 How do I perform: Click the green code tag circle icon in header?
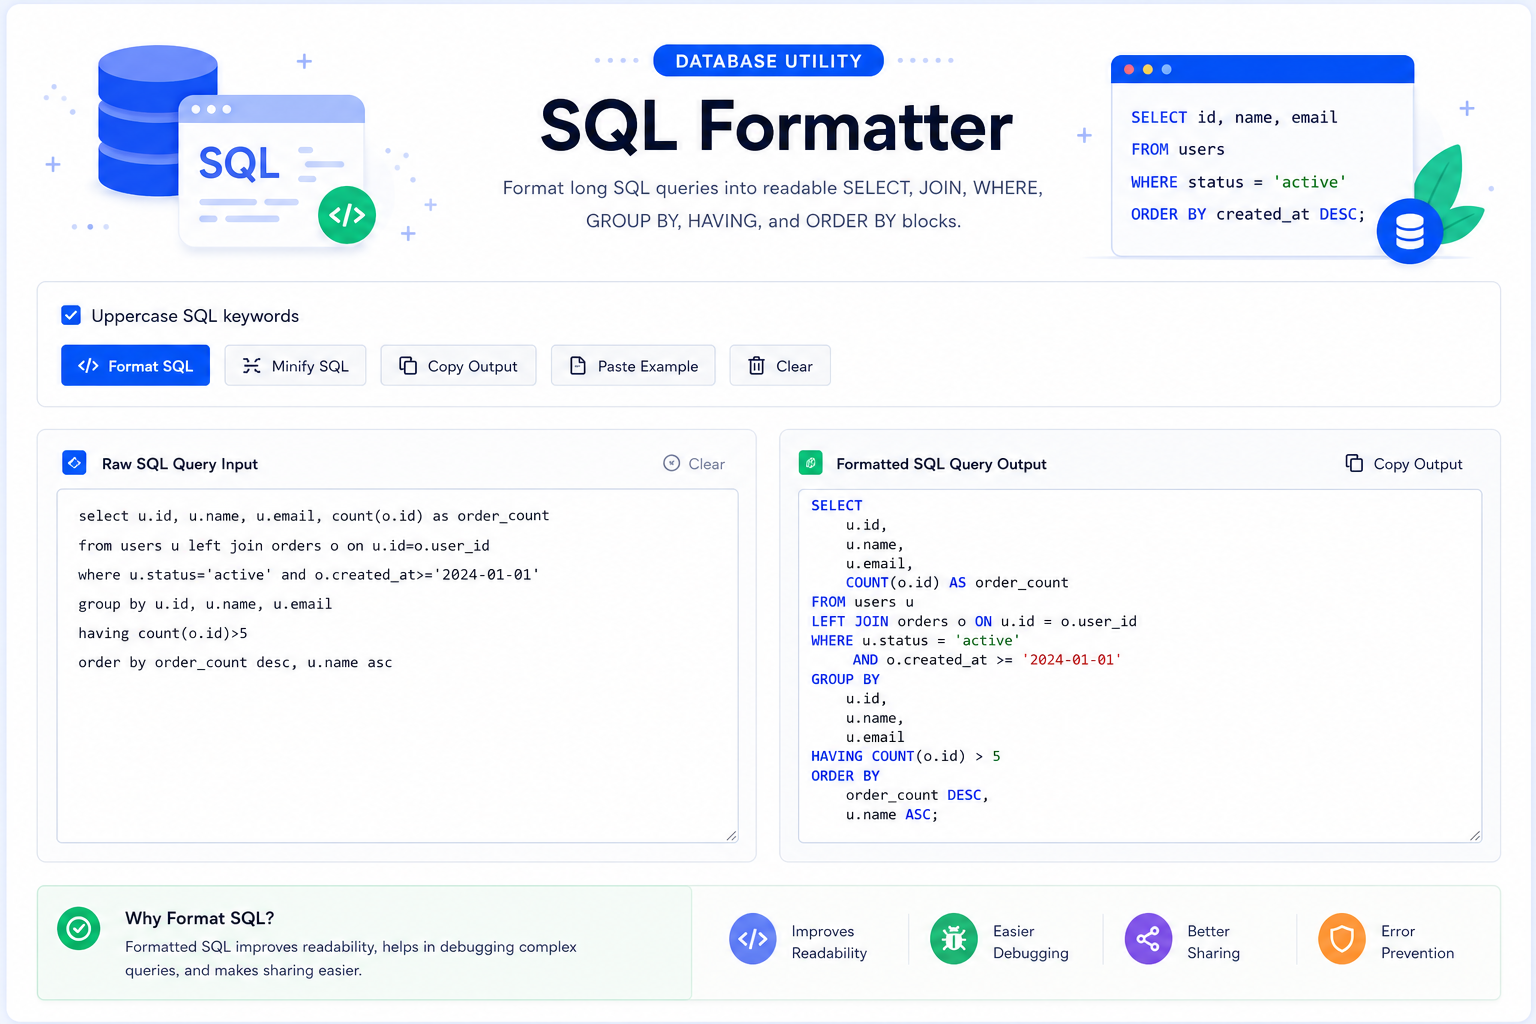(x=347, y=215)
